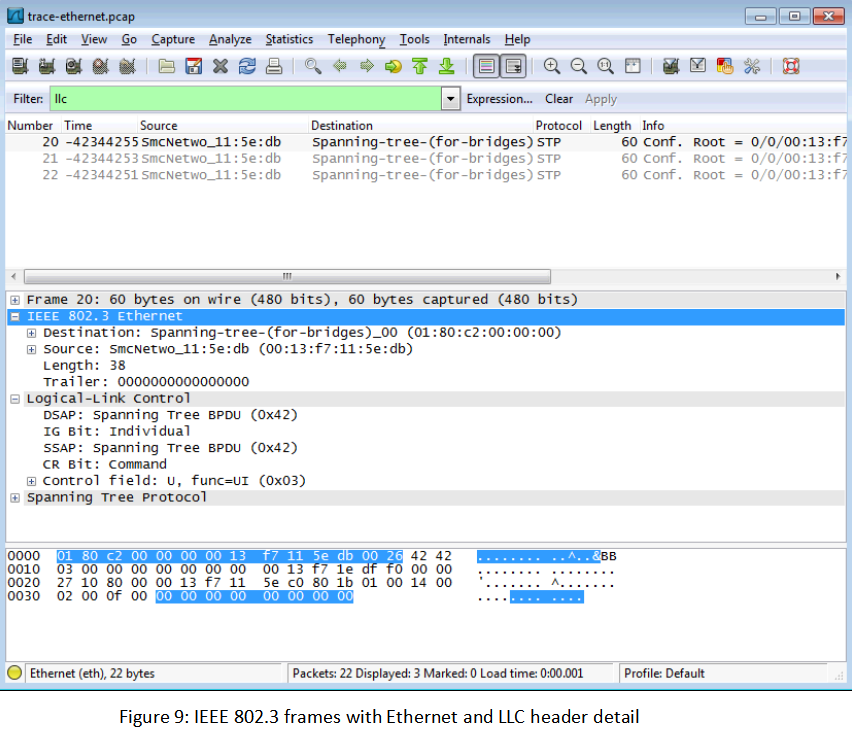Close the capture file with X icon
852x731 pixels.
tap(220, 66)
